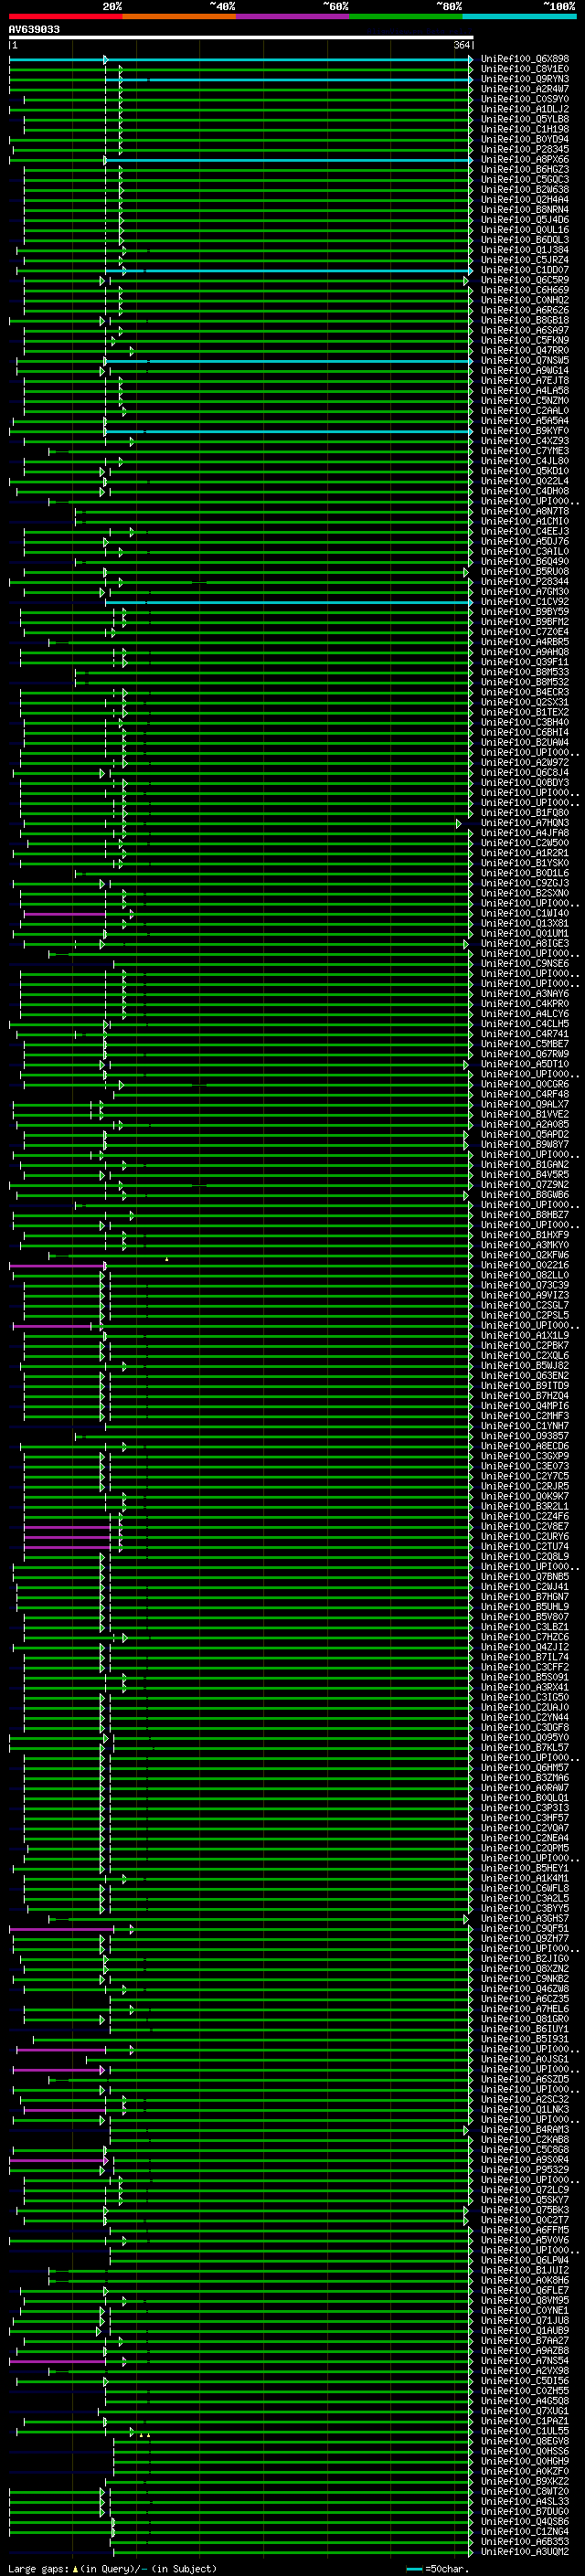Viewport: 585px width, 2576px height.
Task: Select the UniRef100_A7NS54 label
Action: 525,2362
